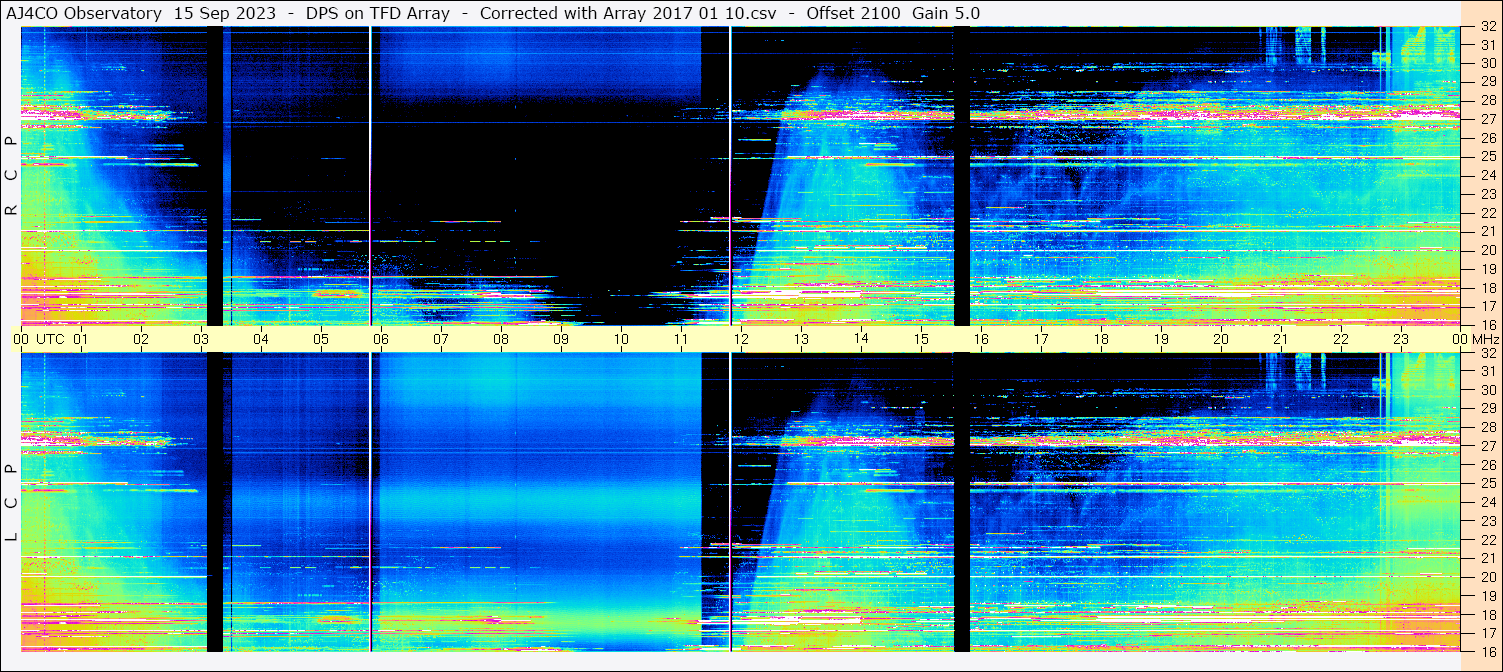This screenshot has height=672, width=1503.
Task: Click the 32 MHz label on the RCP scale
Action: (x=1487, y=28)
